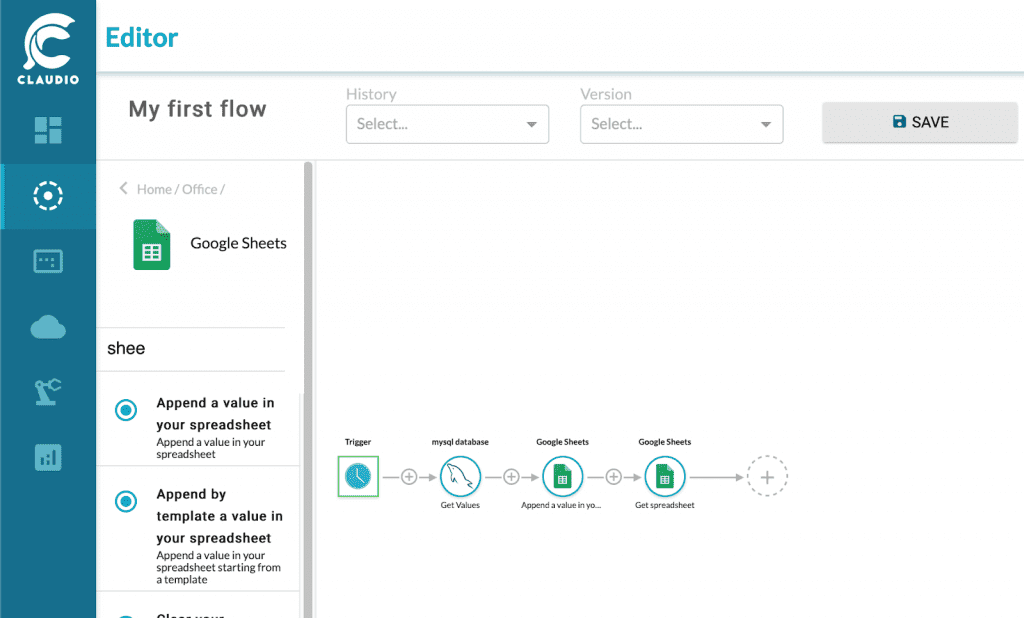Open the robot arm sidebar icon
The width and height of the screenshot is (1024, 618).
pos(48,391)
